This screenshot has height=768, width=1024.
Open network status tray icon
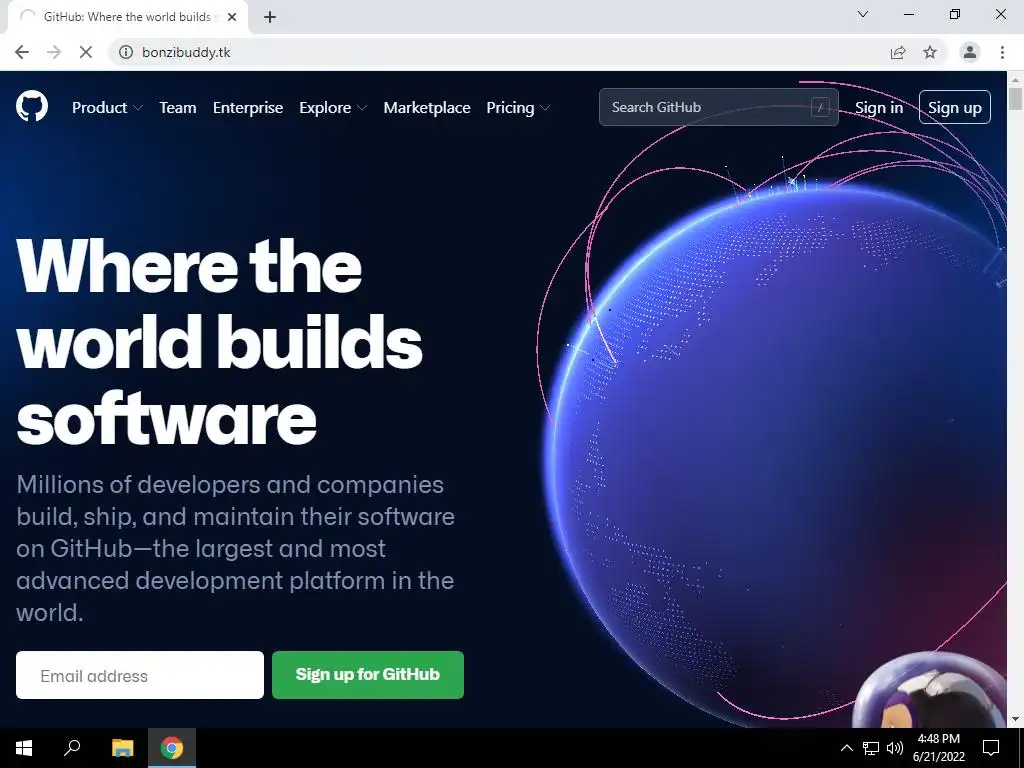click(871, 748)
